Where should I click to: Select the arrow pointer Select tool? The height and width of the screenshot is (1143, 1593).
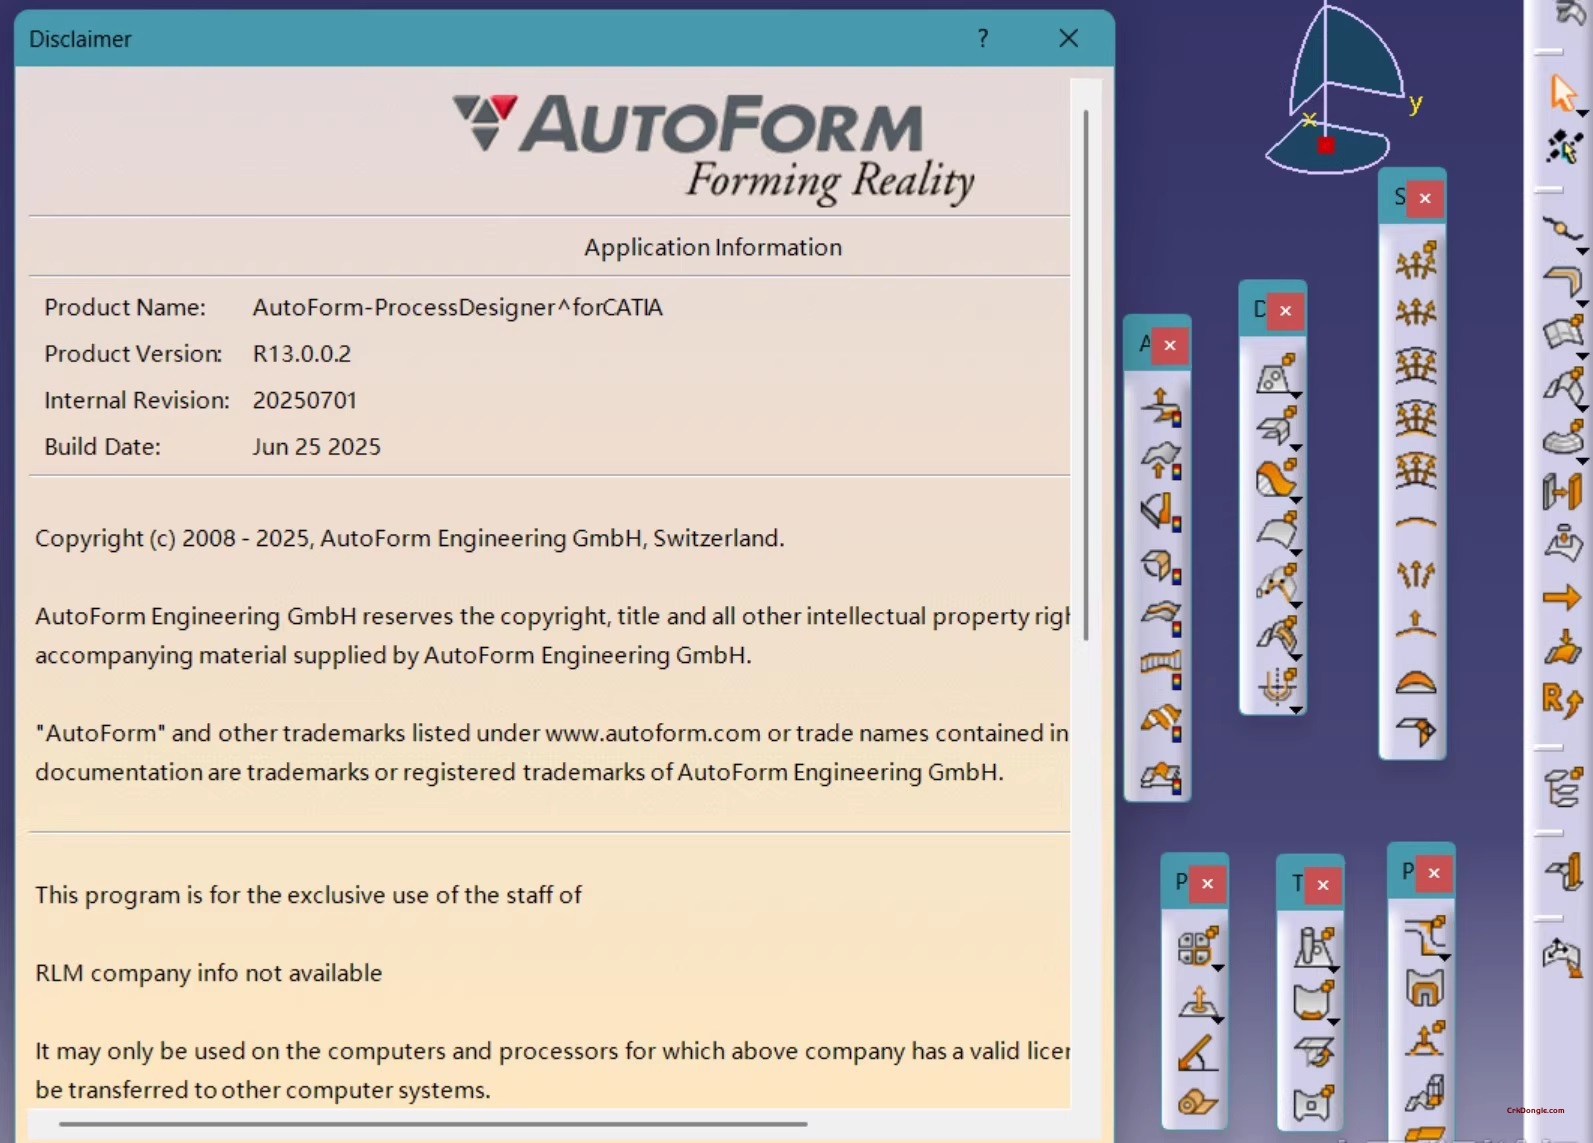click(1563, 93)
